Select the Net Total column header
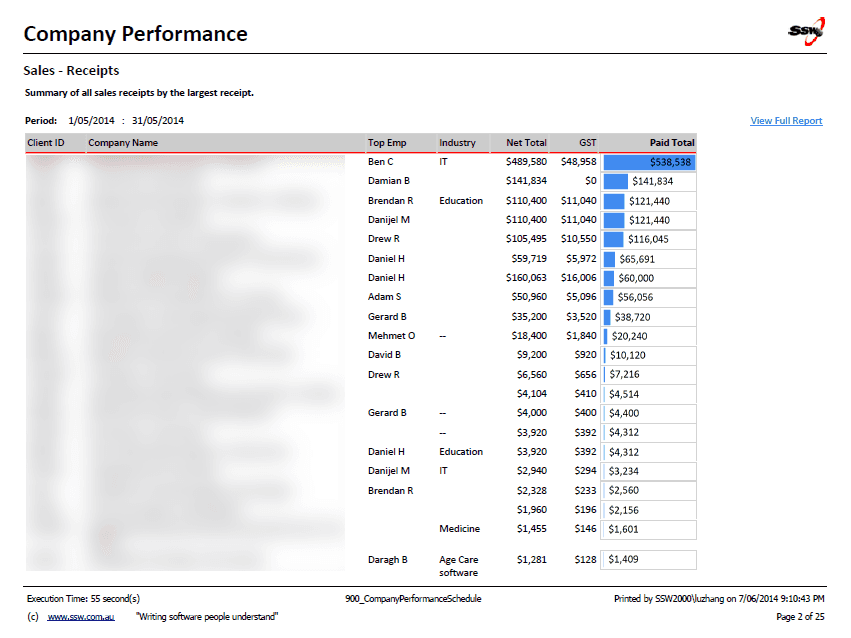Viewport: 851px width, 638px height. (x=526, y=143)
